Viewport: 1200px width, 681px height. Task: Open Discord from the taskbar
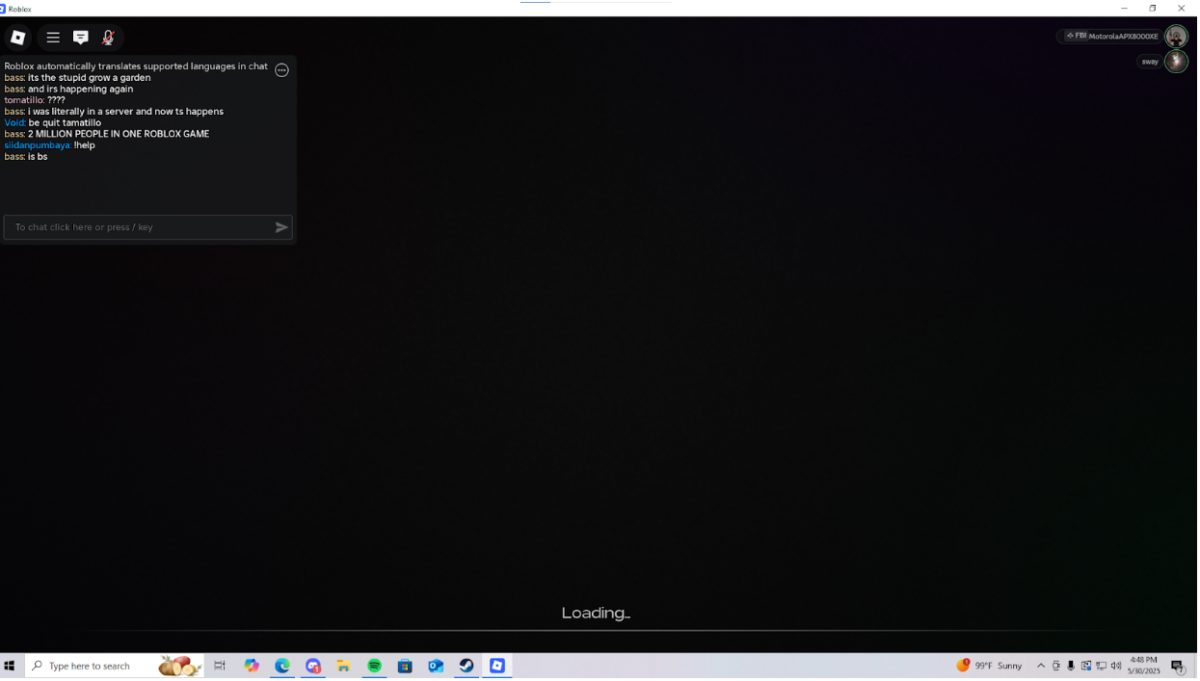click(x=314, y=666)
